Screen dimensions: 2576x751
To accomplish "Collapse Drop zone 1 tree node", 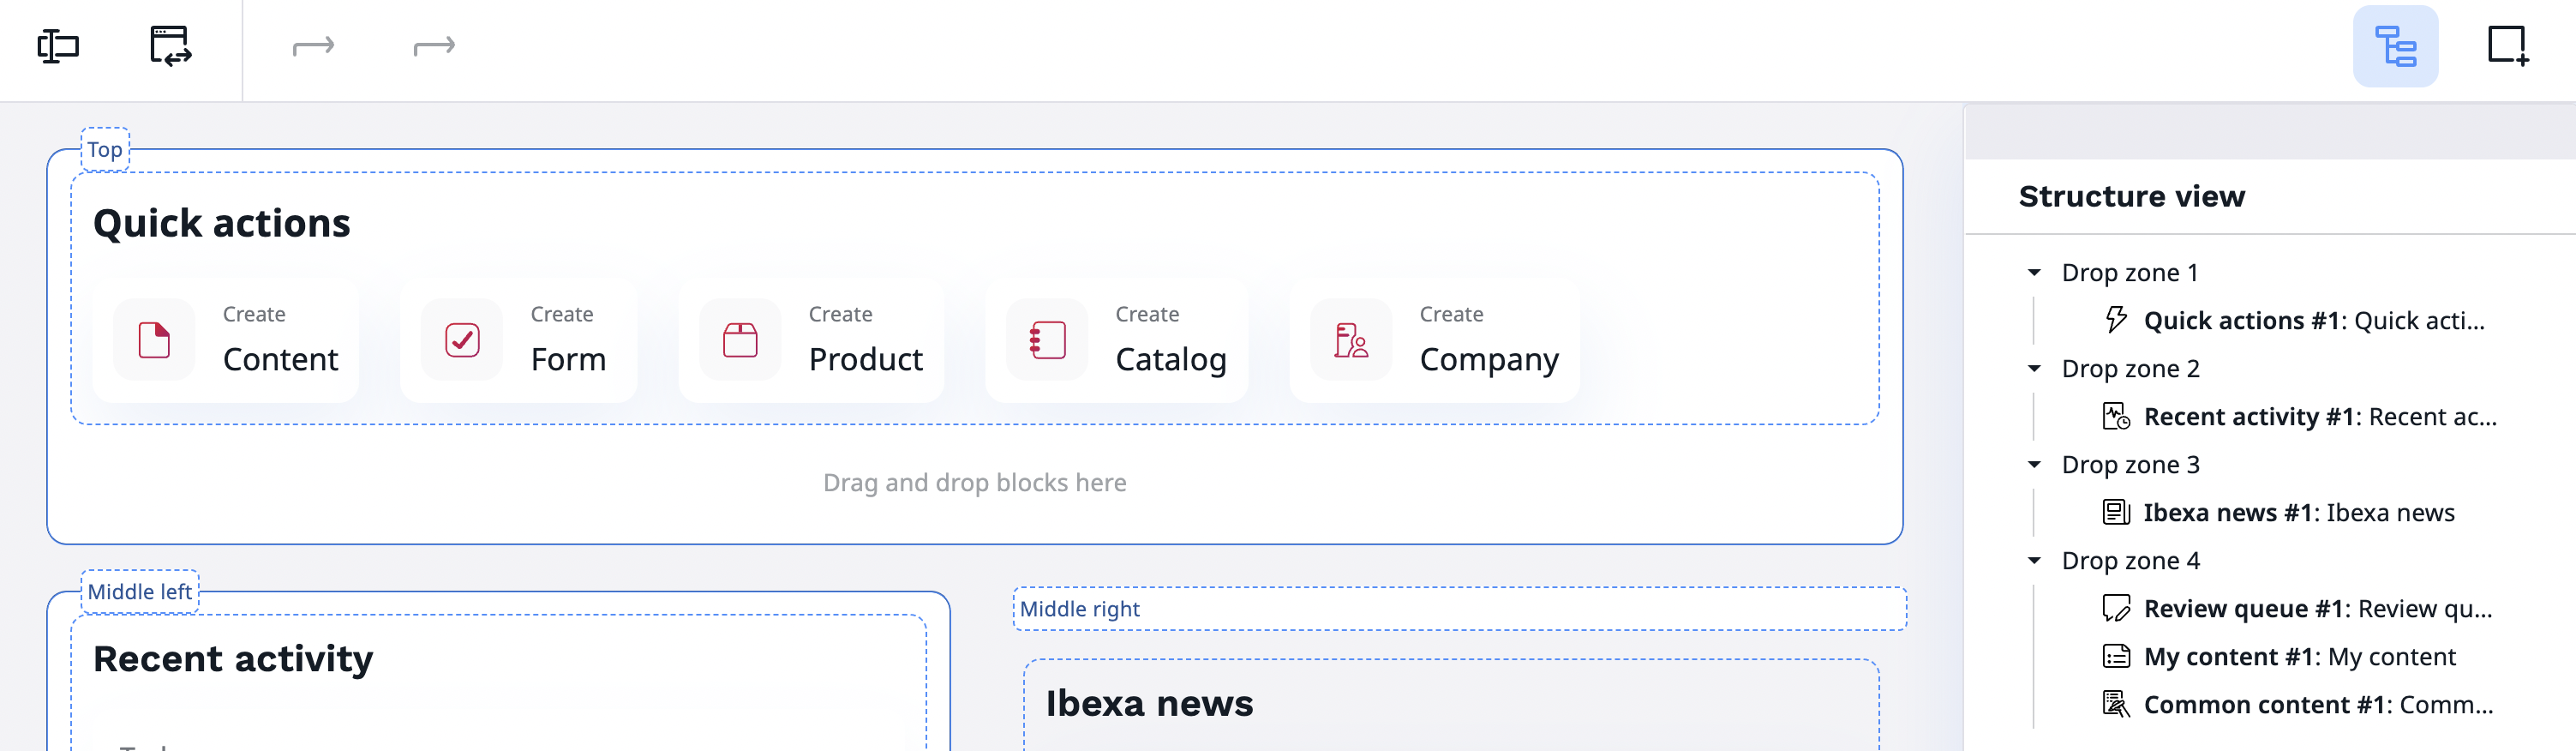I will click(2033, 273).
